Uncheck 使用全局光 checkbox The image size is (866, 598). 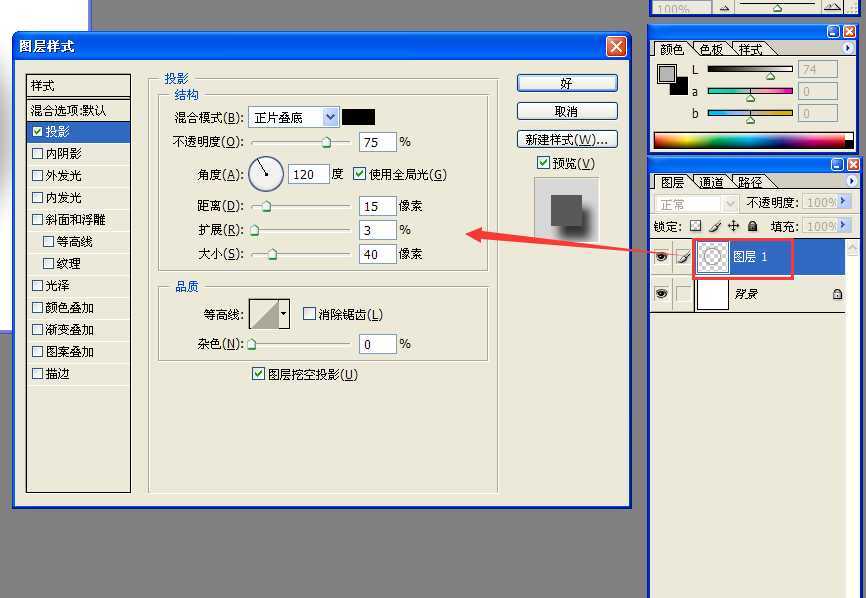coord(360,174)
